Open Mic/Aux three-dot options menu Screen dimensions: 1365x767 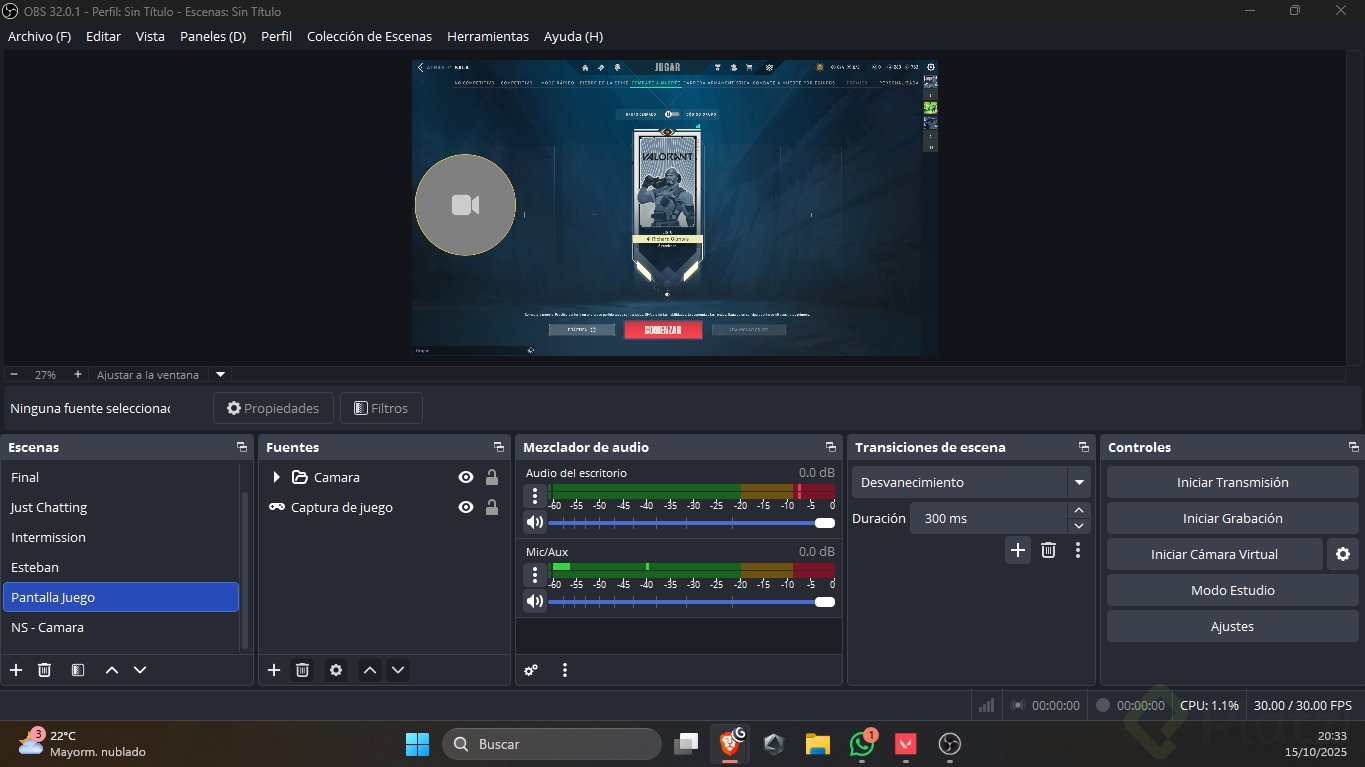click(535, 575)
